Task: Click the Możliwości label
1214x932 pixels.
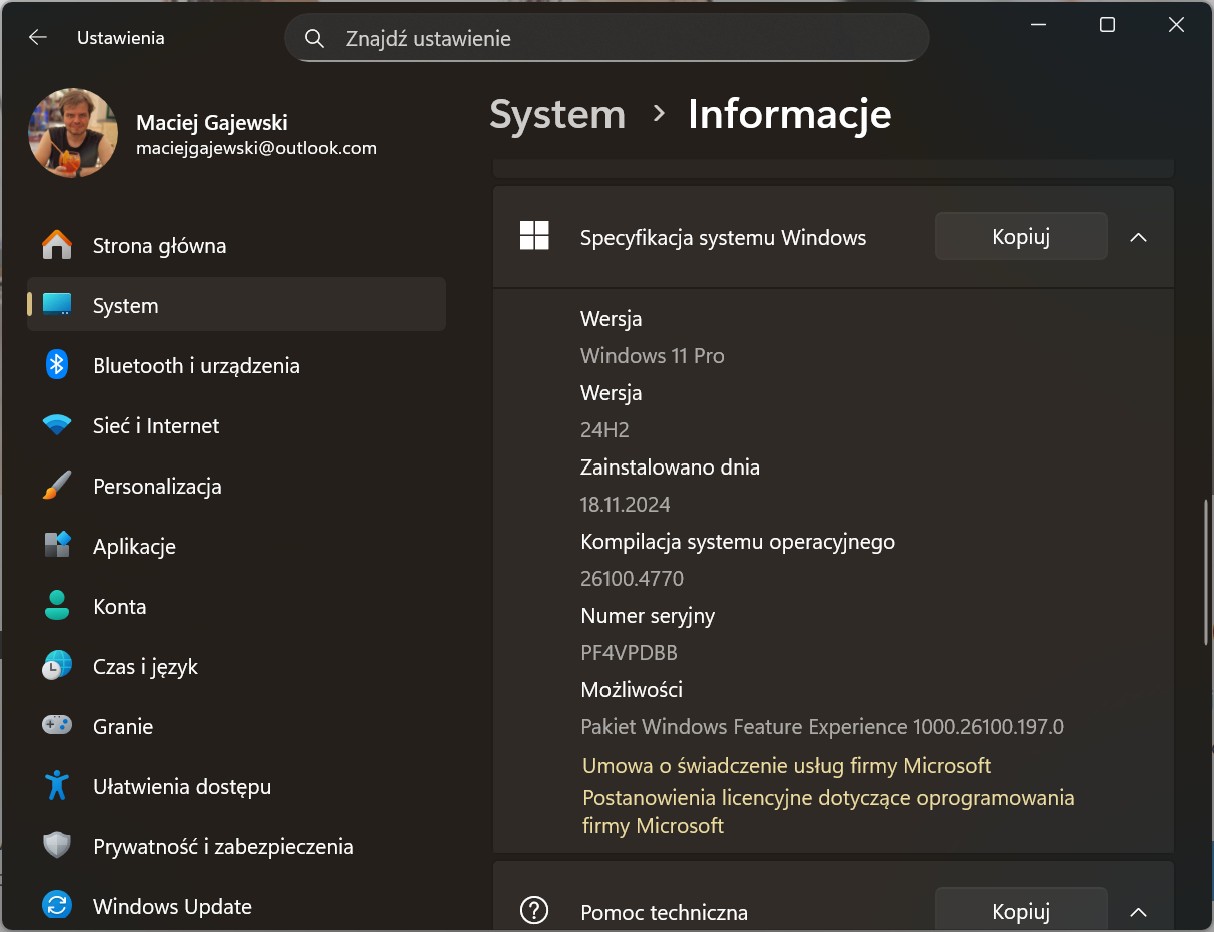Action: (631, 689)
